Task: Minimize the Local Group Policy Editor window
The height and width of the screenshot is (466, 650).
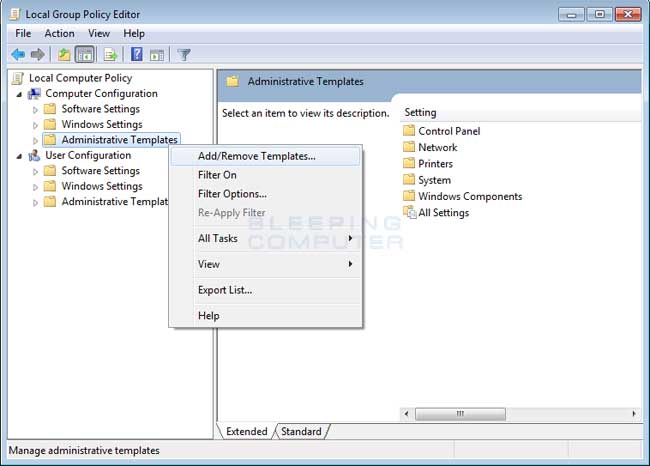Action: [571, 15]
